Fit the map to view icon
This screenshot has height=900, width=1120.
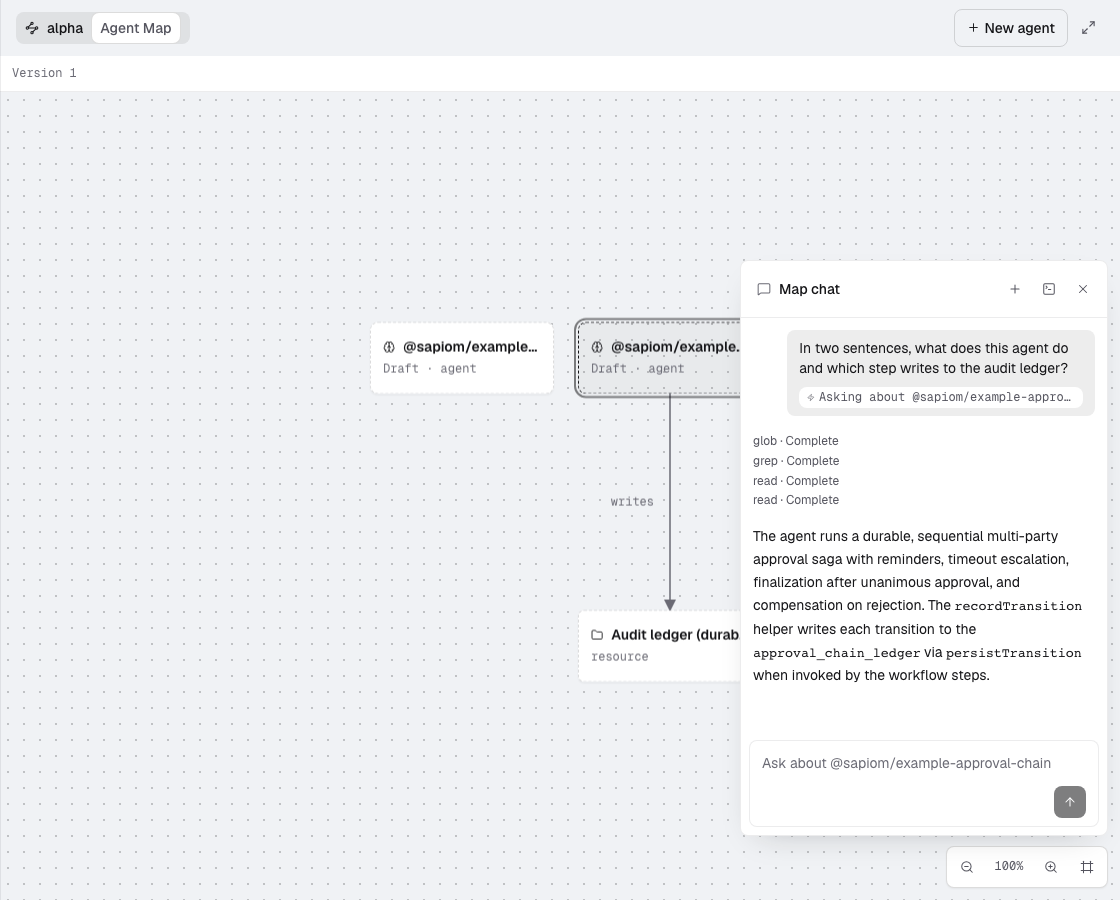(1086, 866)
